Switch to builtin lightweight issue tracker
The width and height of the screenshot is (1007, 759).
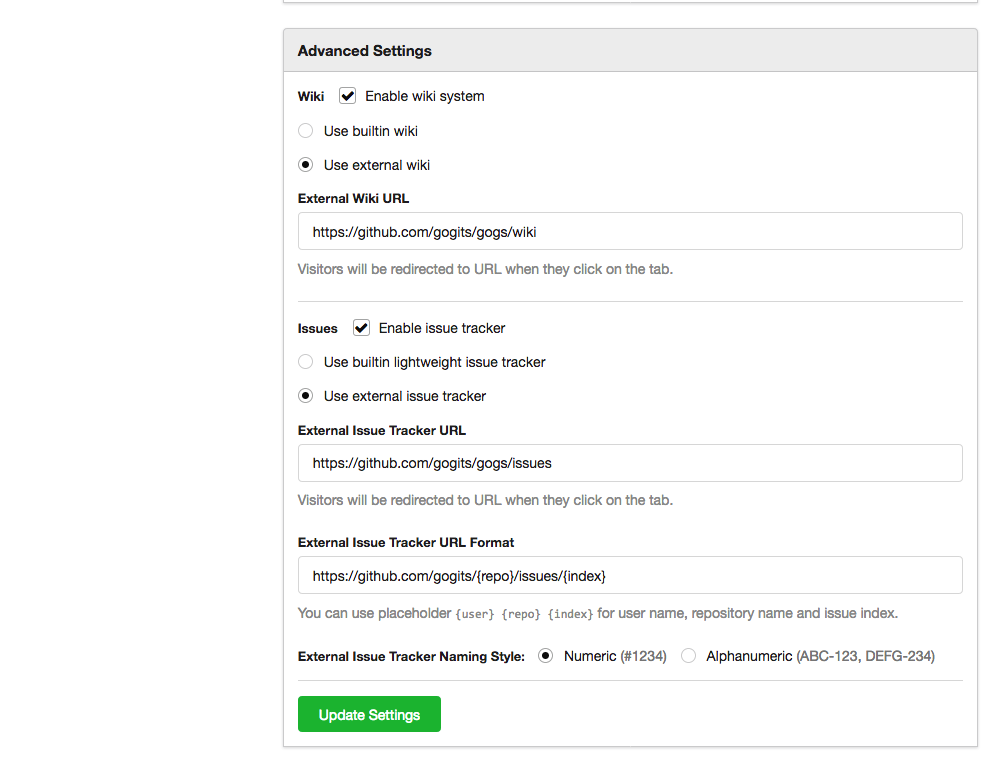[x=306, y=362]
